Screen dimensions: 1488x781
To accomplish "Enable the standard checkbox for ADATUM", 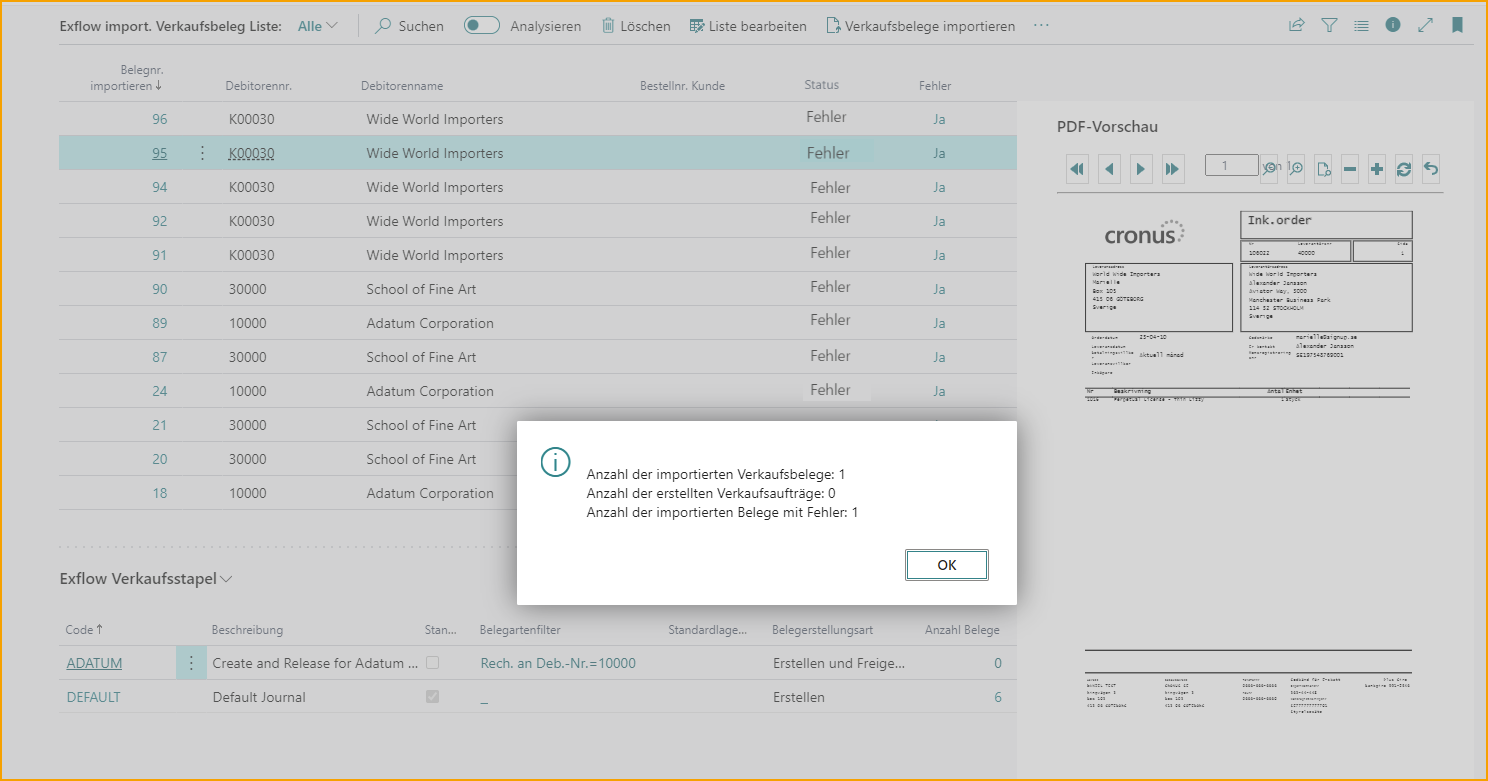I will (432, 662).
